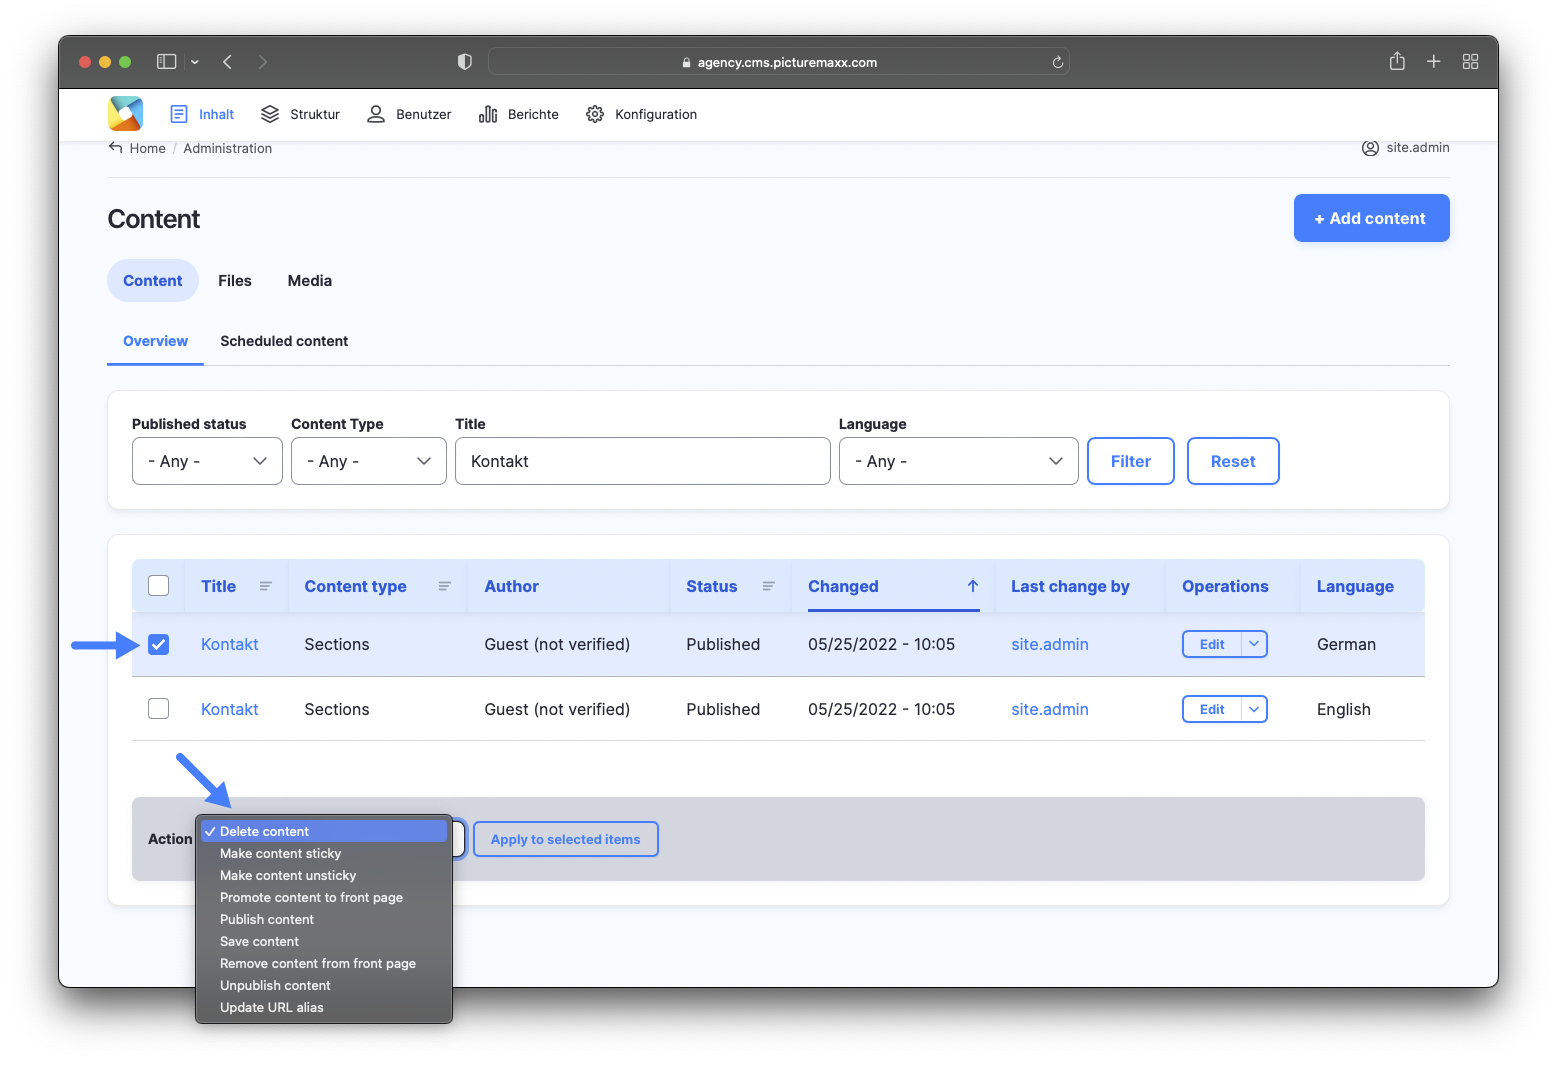Image resolution: width=1559 pixels, height=1082 pixels.
Task: Choose Save content option
Action: 324,941
